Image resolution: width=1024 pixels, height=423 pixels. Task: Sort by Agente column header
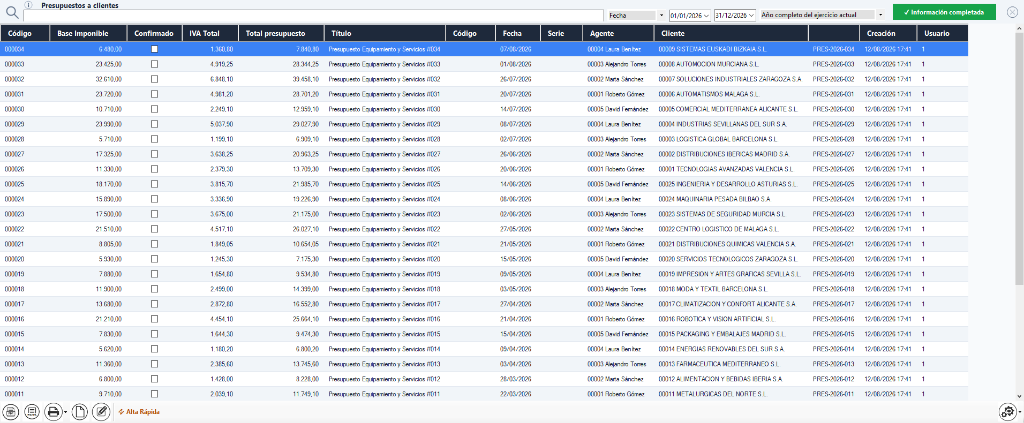pyautogui.click(x=618, y=33)
